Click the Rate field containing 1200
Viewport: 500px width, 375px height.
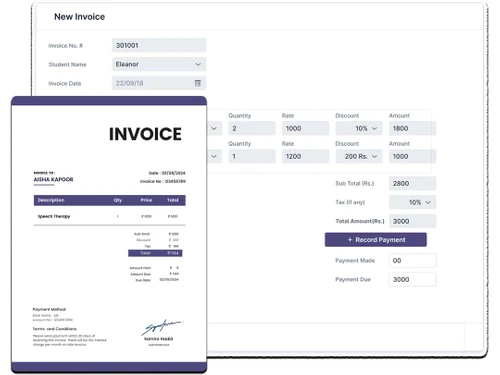(305, 156)
